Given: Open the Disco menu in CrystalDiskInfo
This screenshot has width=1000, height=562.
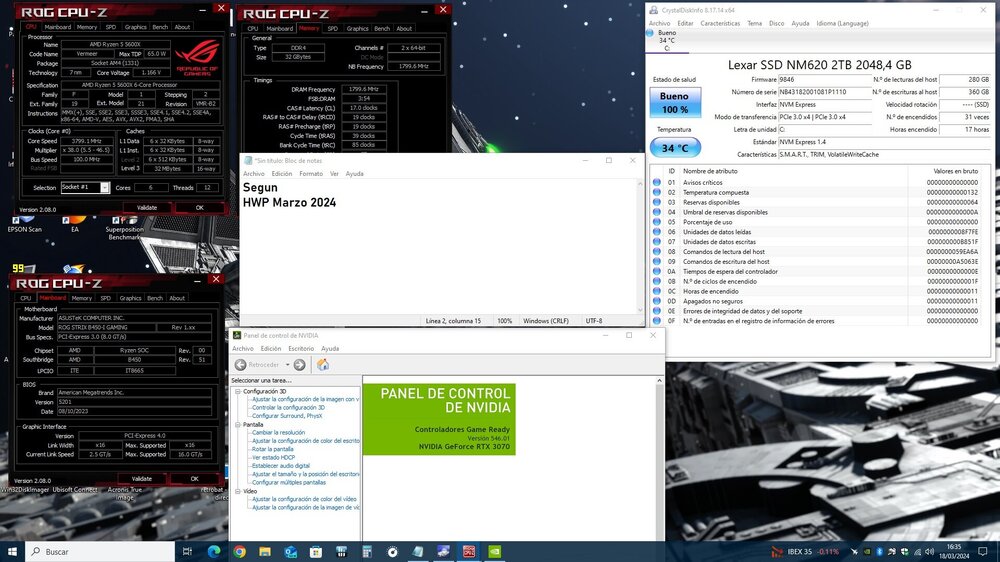Looking at the screenshot, I should tap(776, 24).
